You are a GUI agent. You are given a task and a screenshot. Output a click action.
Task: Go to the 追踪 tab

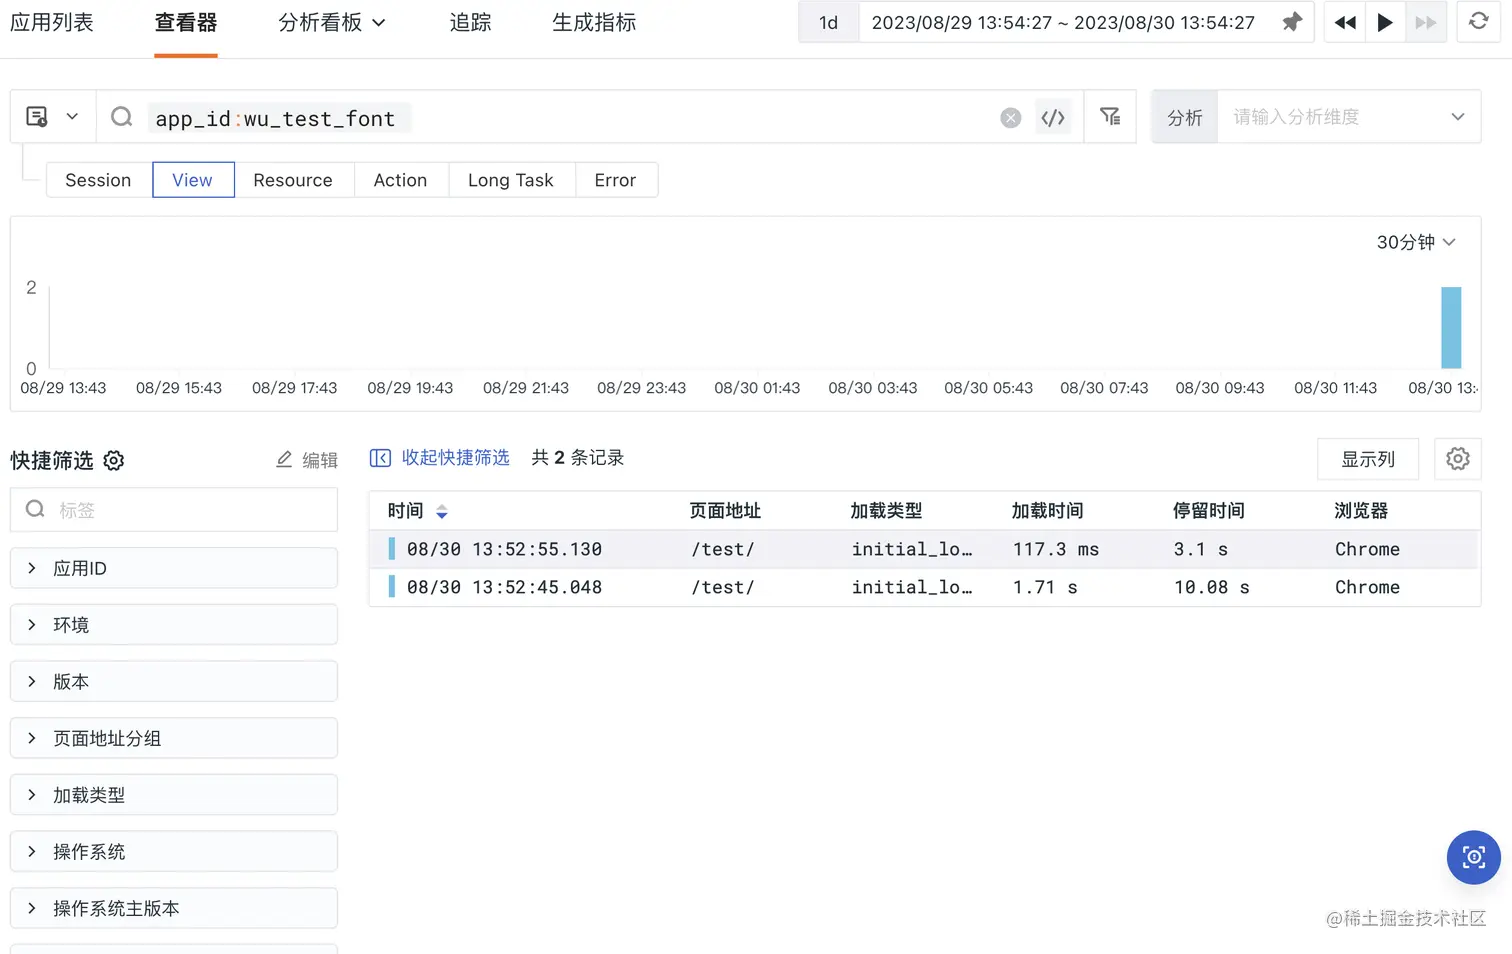pyautogui.click(x=470, y=22)
